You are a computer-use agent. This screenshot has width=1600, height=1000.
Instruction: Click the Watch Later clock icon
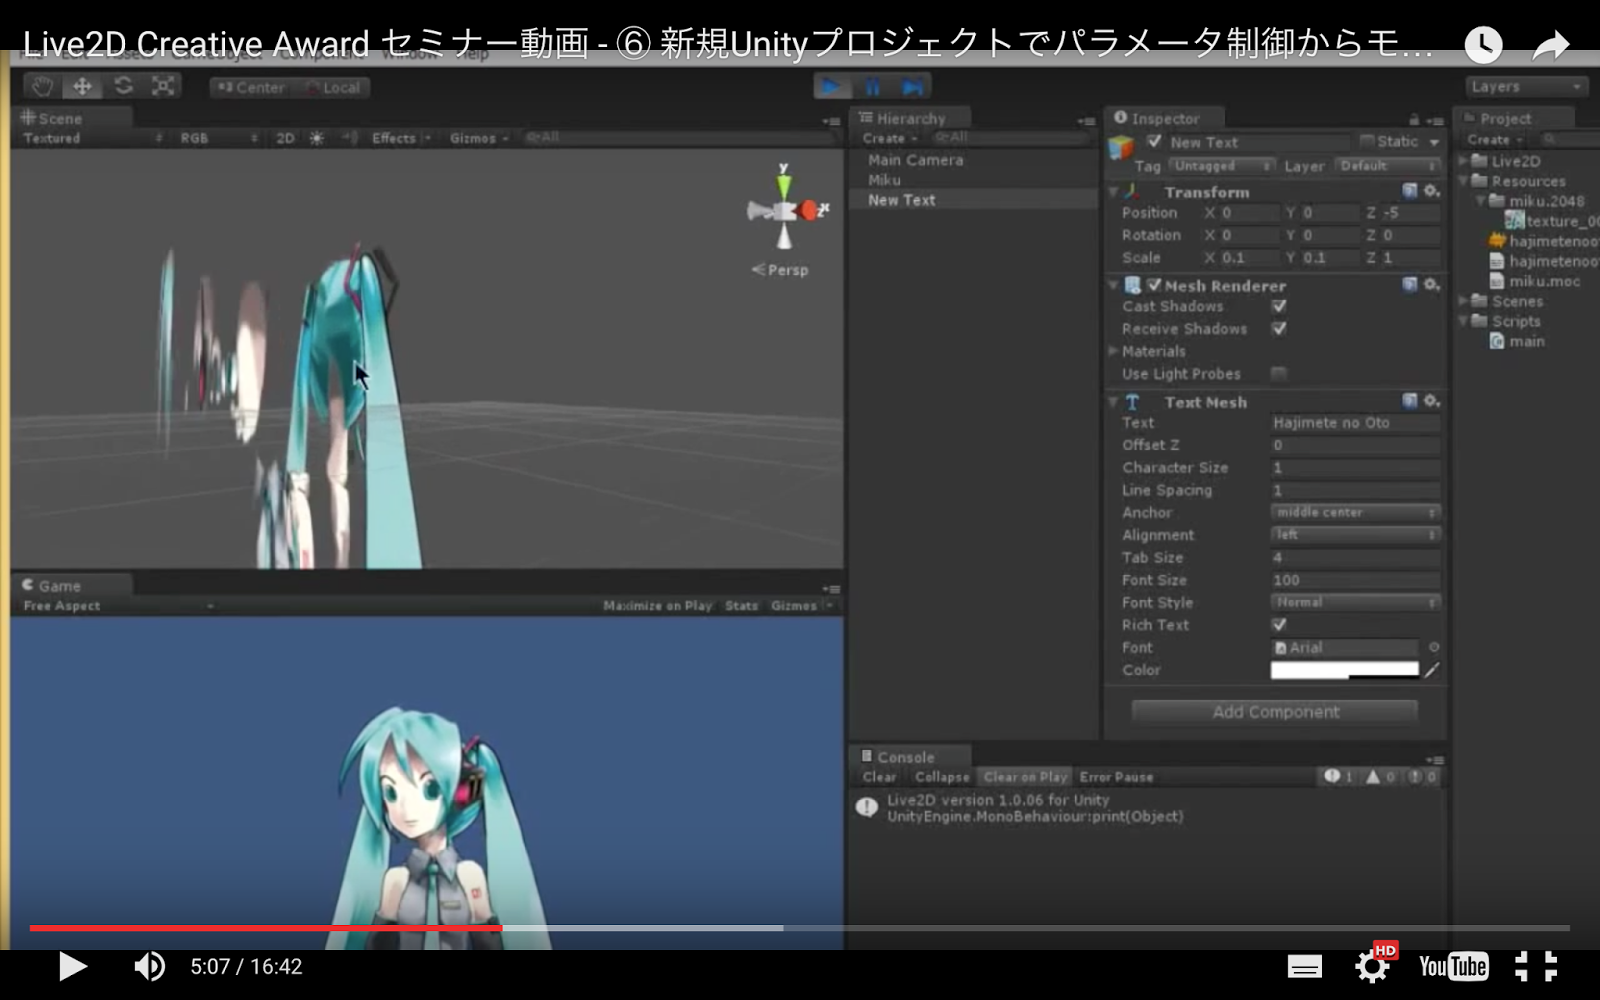1484,44
